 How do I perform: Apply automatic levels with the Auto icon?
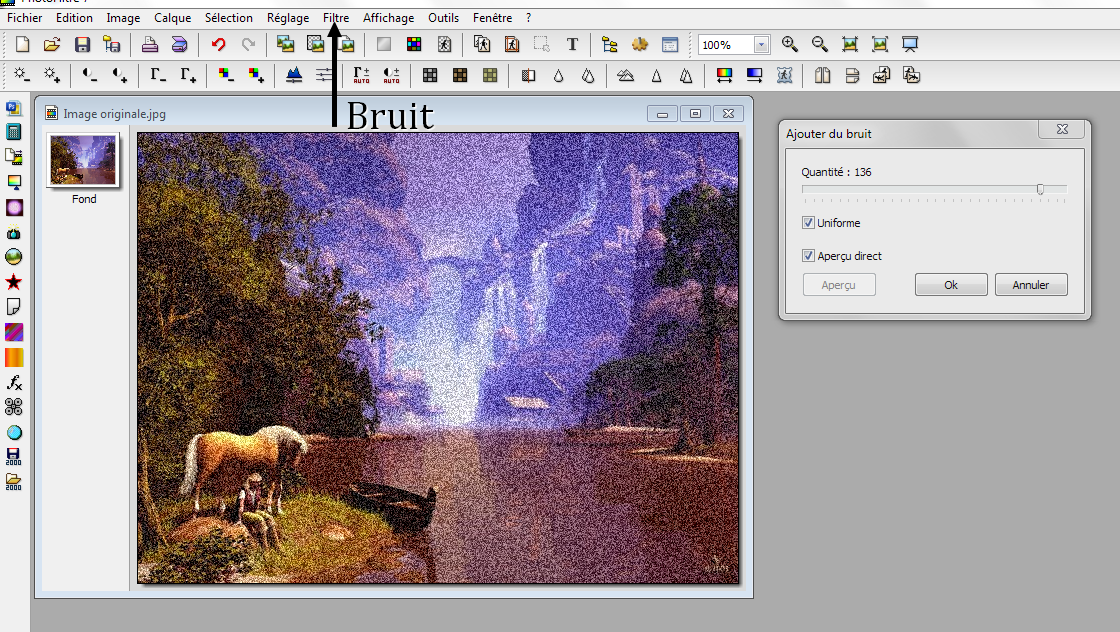pos(361,75)
